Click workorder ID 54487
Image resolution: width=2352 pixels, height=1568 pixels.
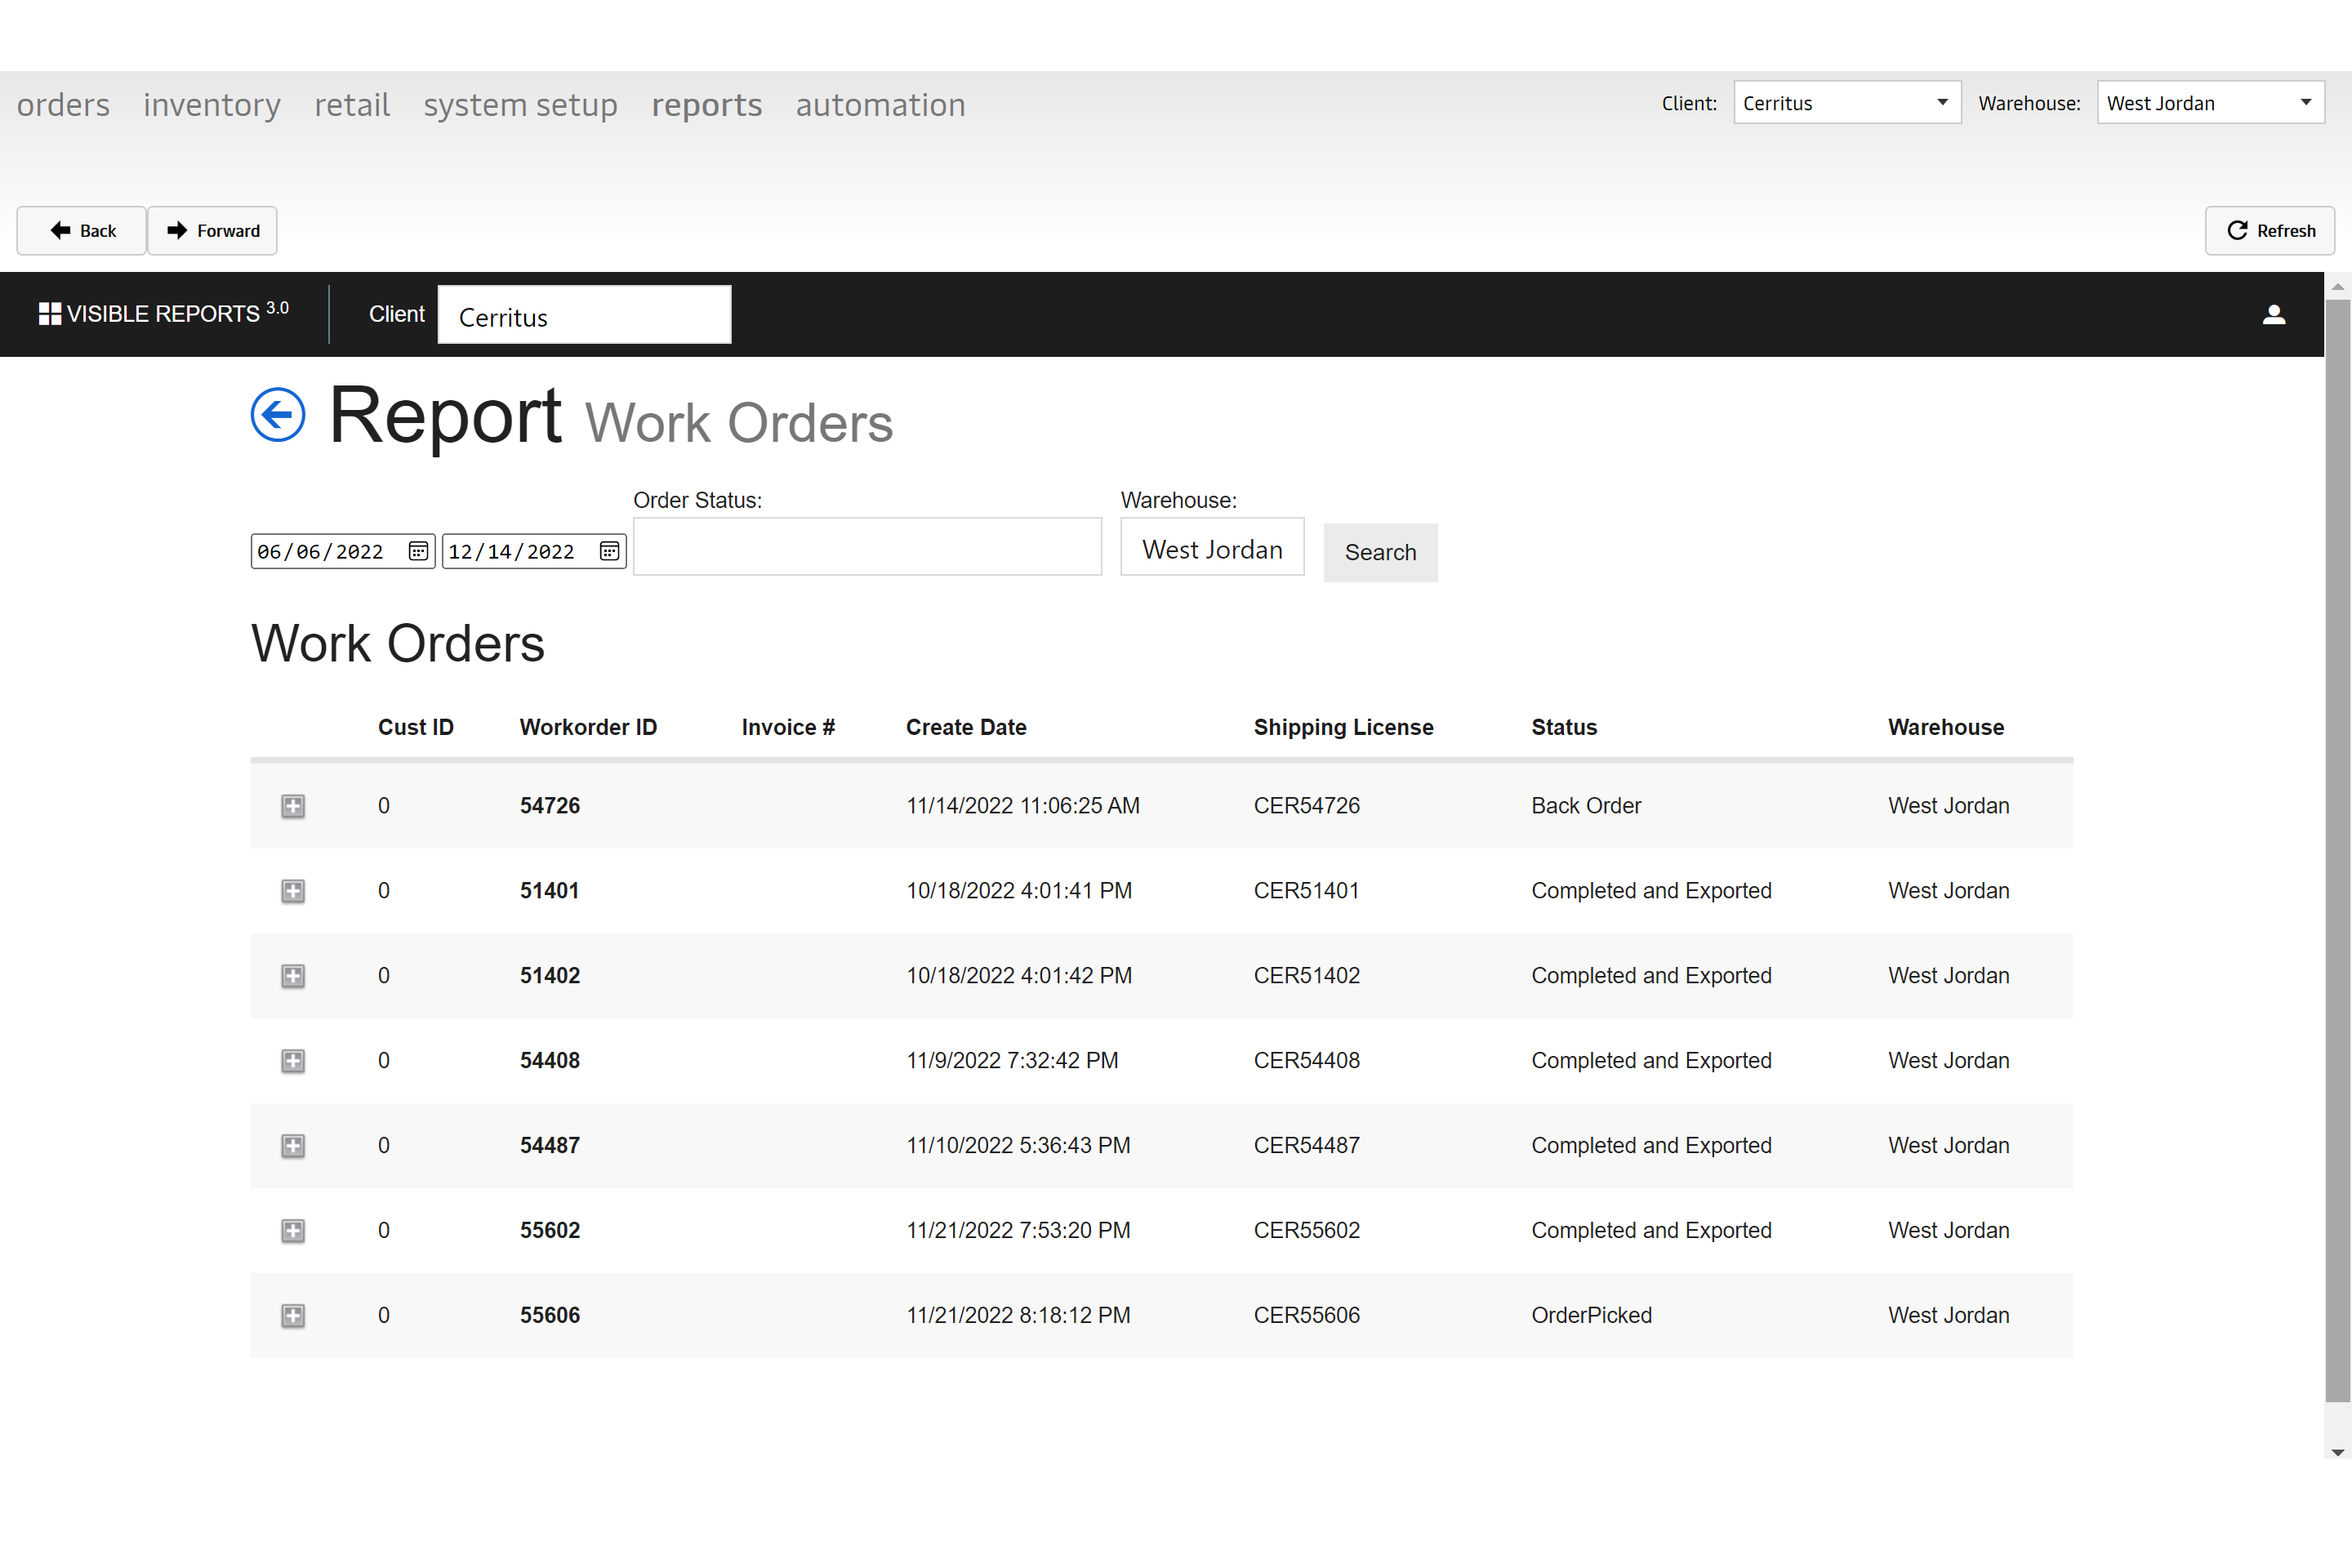tap(550, 1146)
